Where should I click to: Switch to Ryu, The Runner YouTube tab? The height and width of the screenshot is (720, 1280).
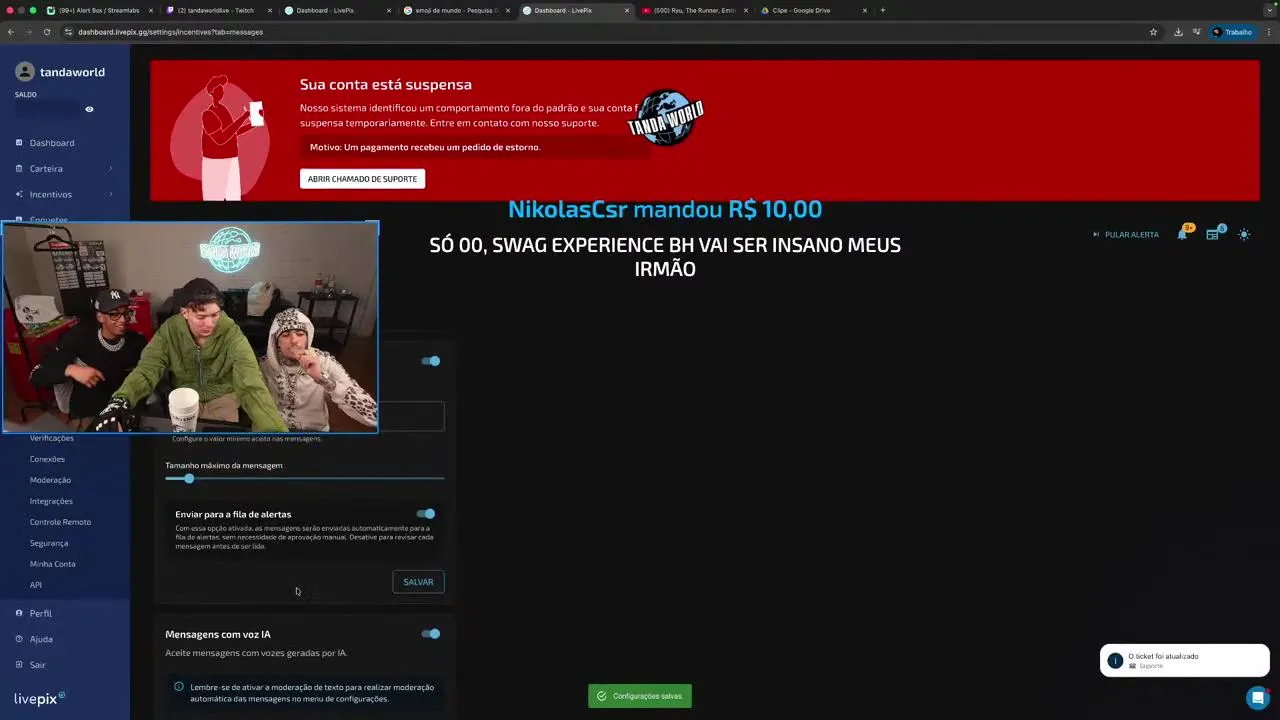click(x=693, y=10)
